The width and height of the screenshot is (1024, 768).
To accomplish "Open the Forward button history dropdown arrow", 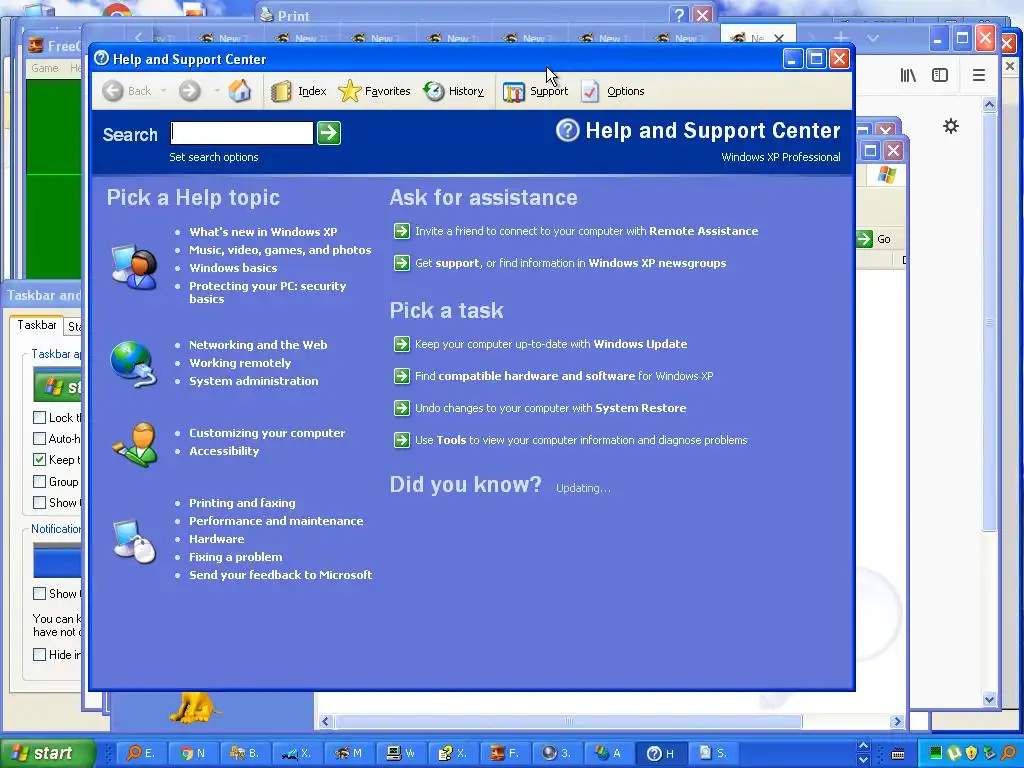I will click(216, 91).
